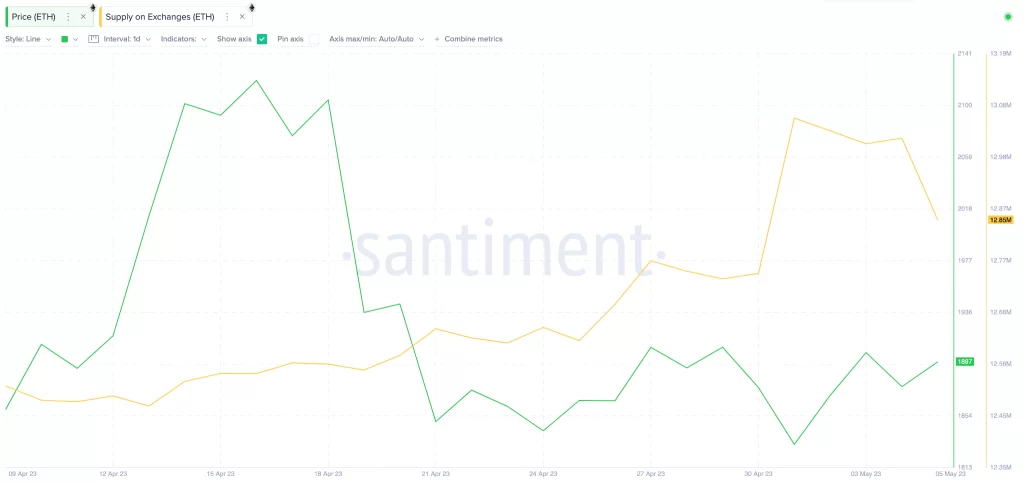Open the Style: Line dropdown
The height and width of the screenshot is (483, 1024).
[x=28, y=39]
